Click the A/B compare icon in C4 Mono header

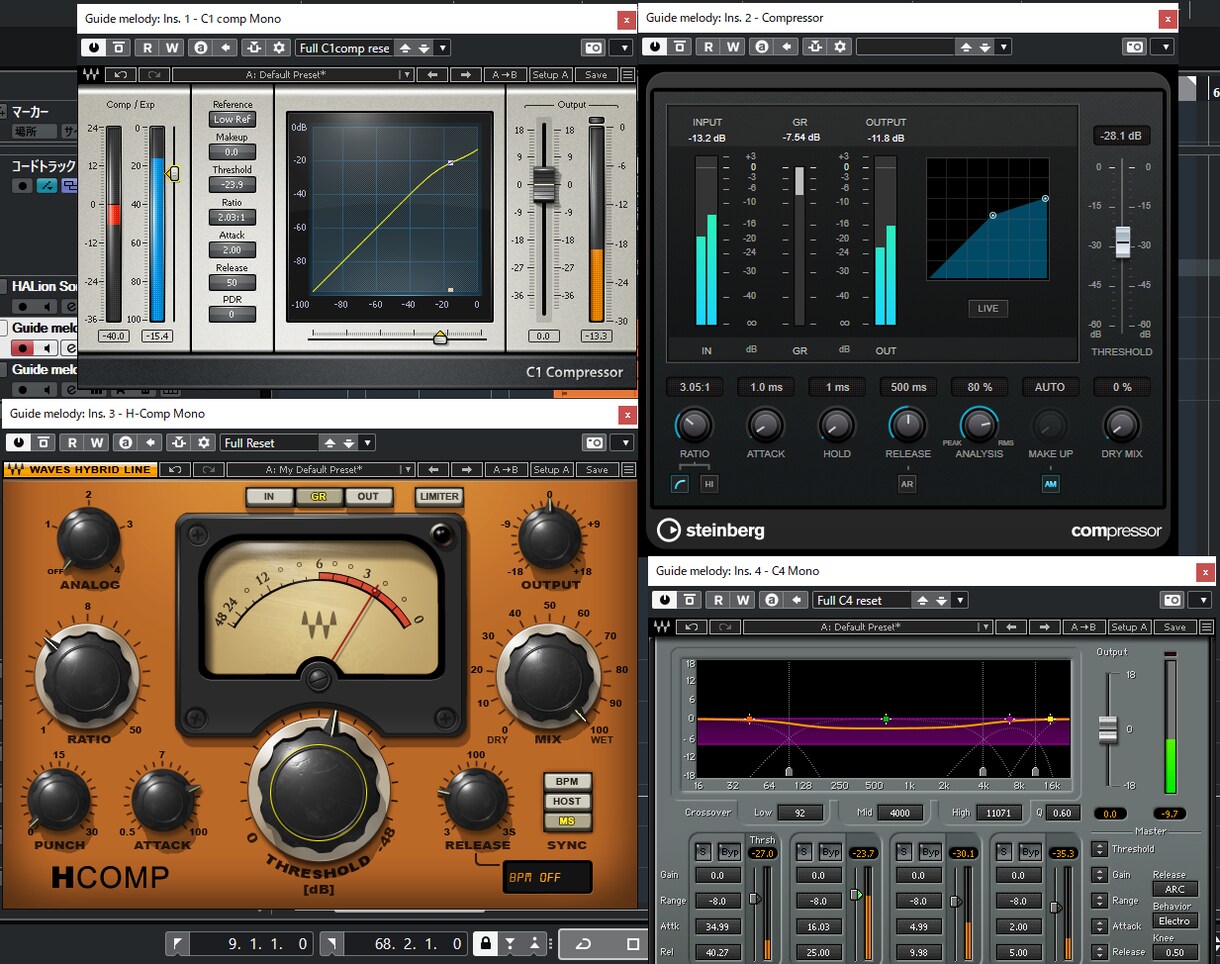pos(770,600)
